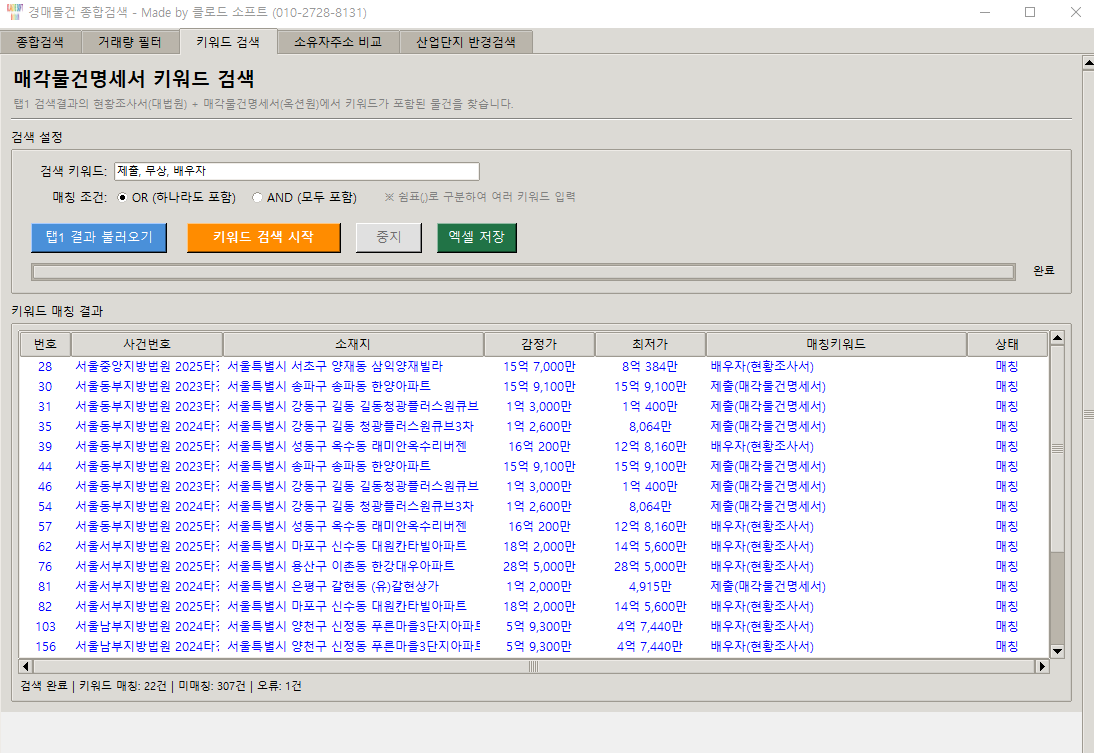
Task: Click the main window scroll-up arrow
Action: point(1088,62)
